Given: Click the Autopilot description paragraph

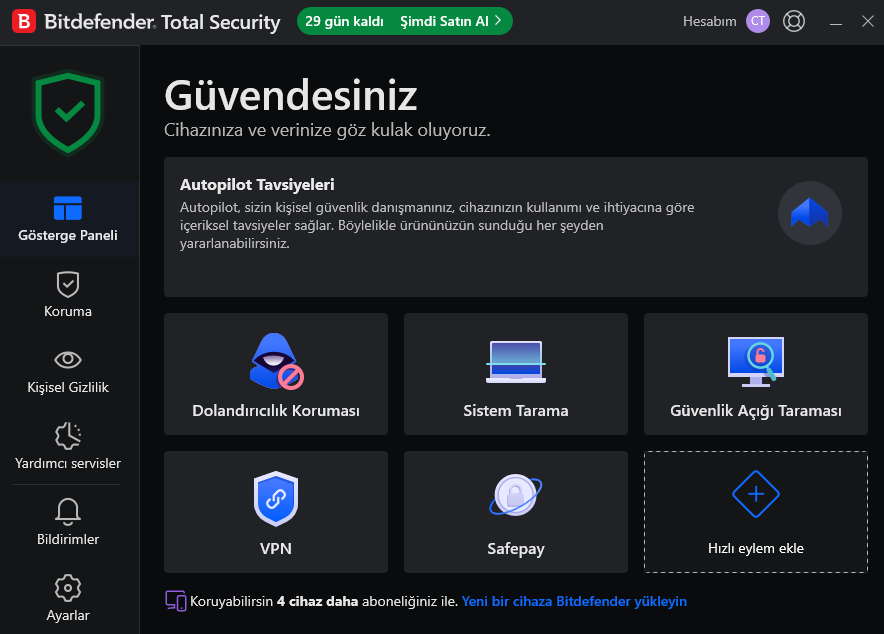Looking at the screenshot, I should (x=437, y=225).
